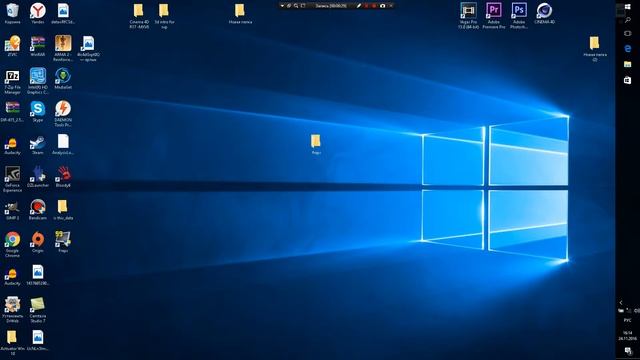Open Camtasia Studio 7

pos(38,310)
